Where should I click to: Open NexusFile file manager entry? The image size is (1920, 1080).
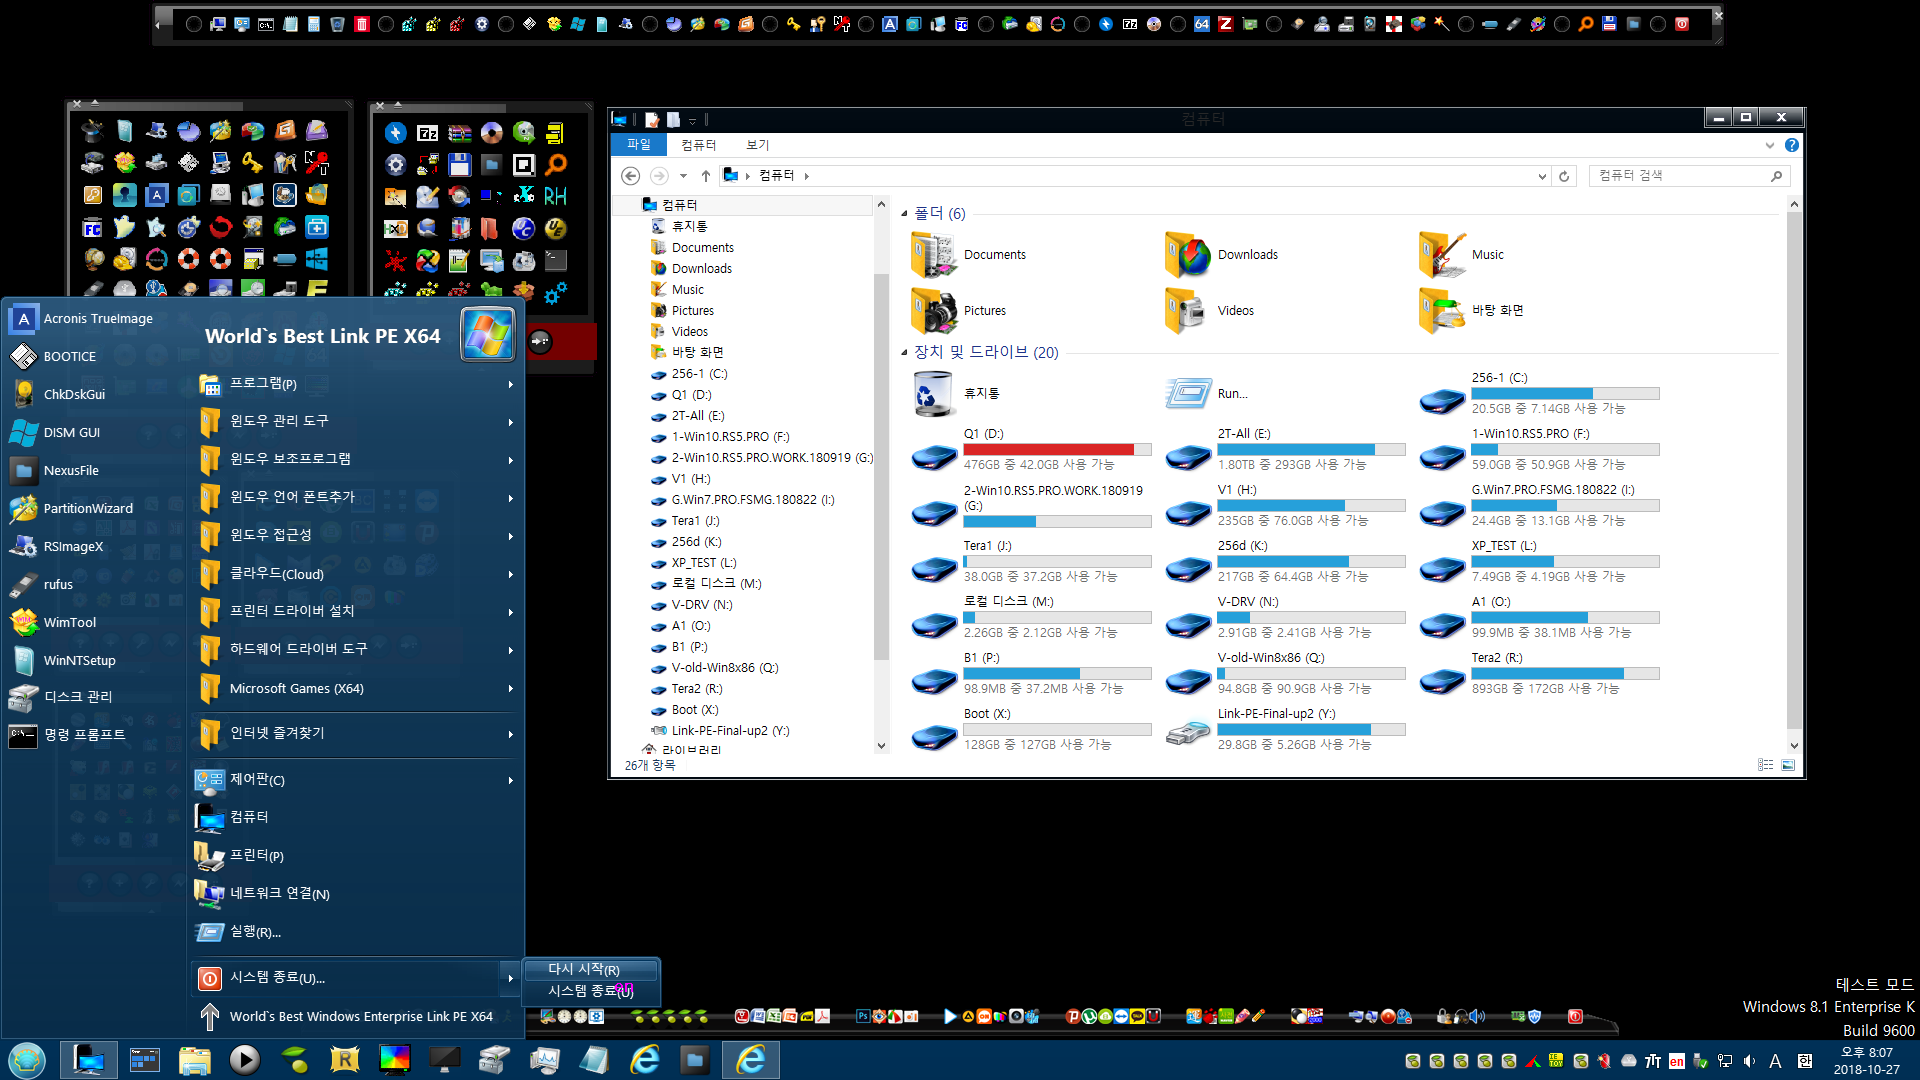[56, 470]
